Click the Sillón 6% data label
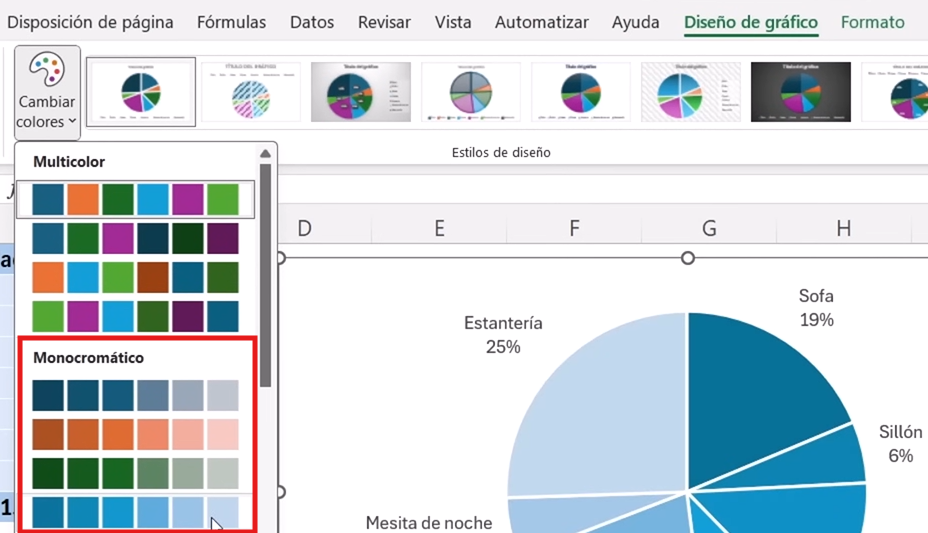The height and width of the screenshot is (533, 928). point(900,444)
